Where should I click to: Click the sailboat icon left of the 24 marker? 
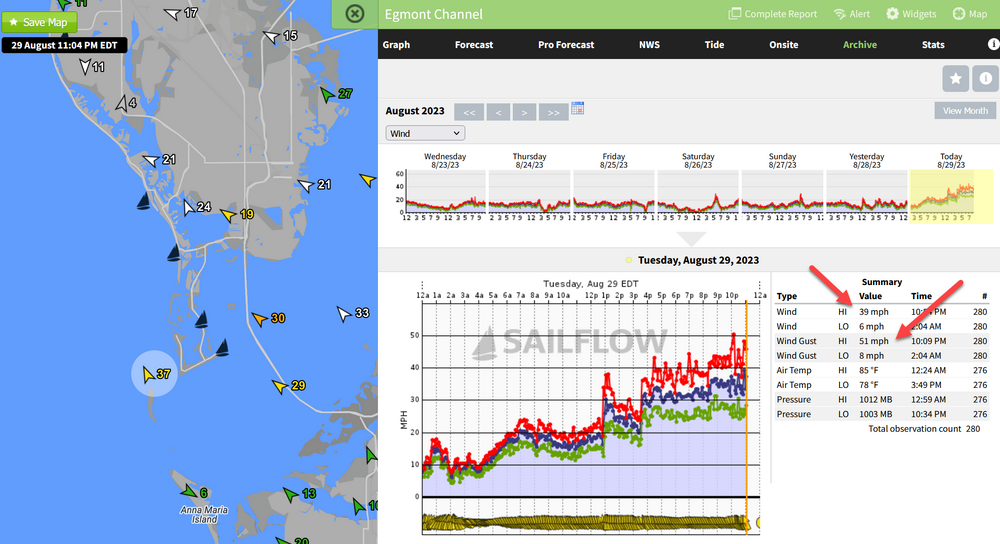click(x=144, y=202)
